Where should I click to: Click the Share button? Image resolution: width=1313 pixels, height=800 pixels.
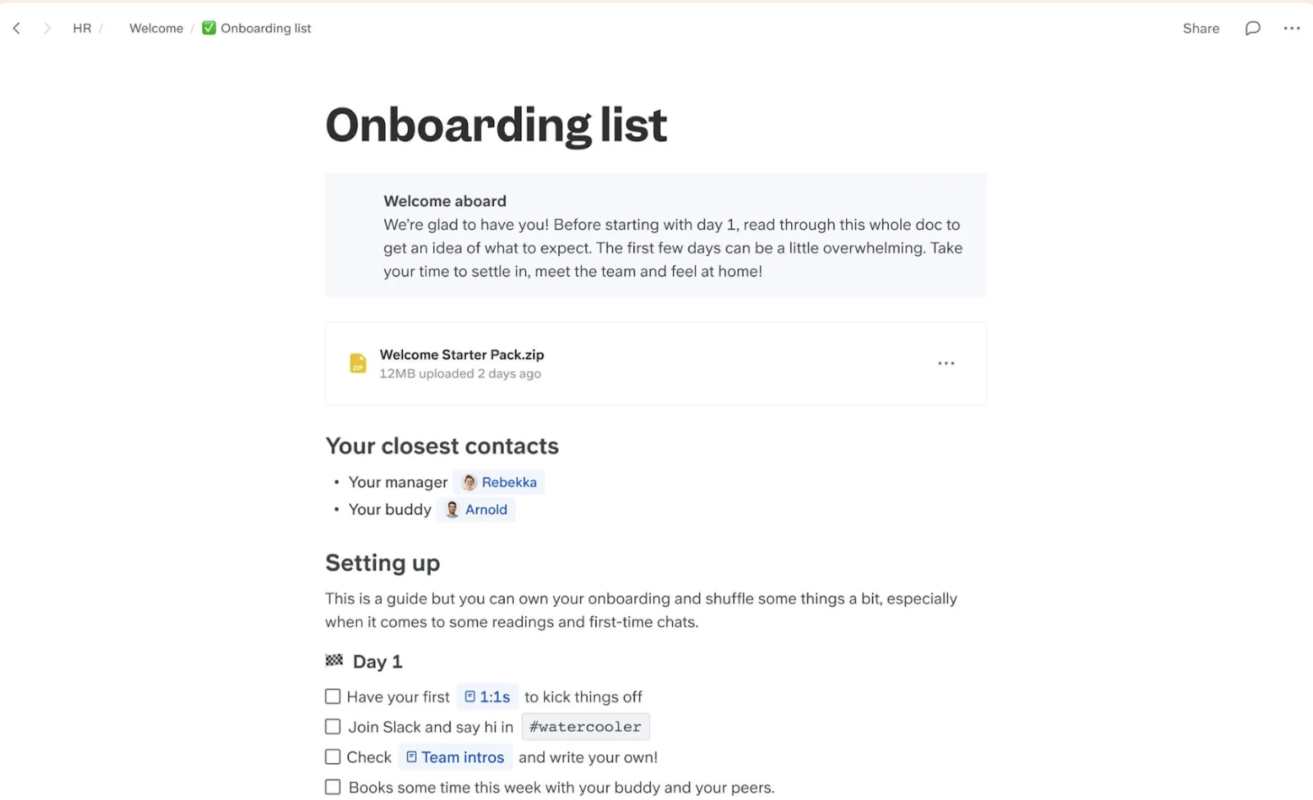[1201, 28]
